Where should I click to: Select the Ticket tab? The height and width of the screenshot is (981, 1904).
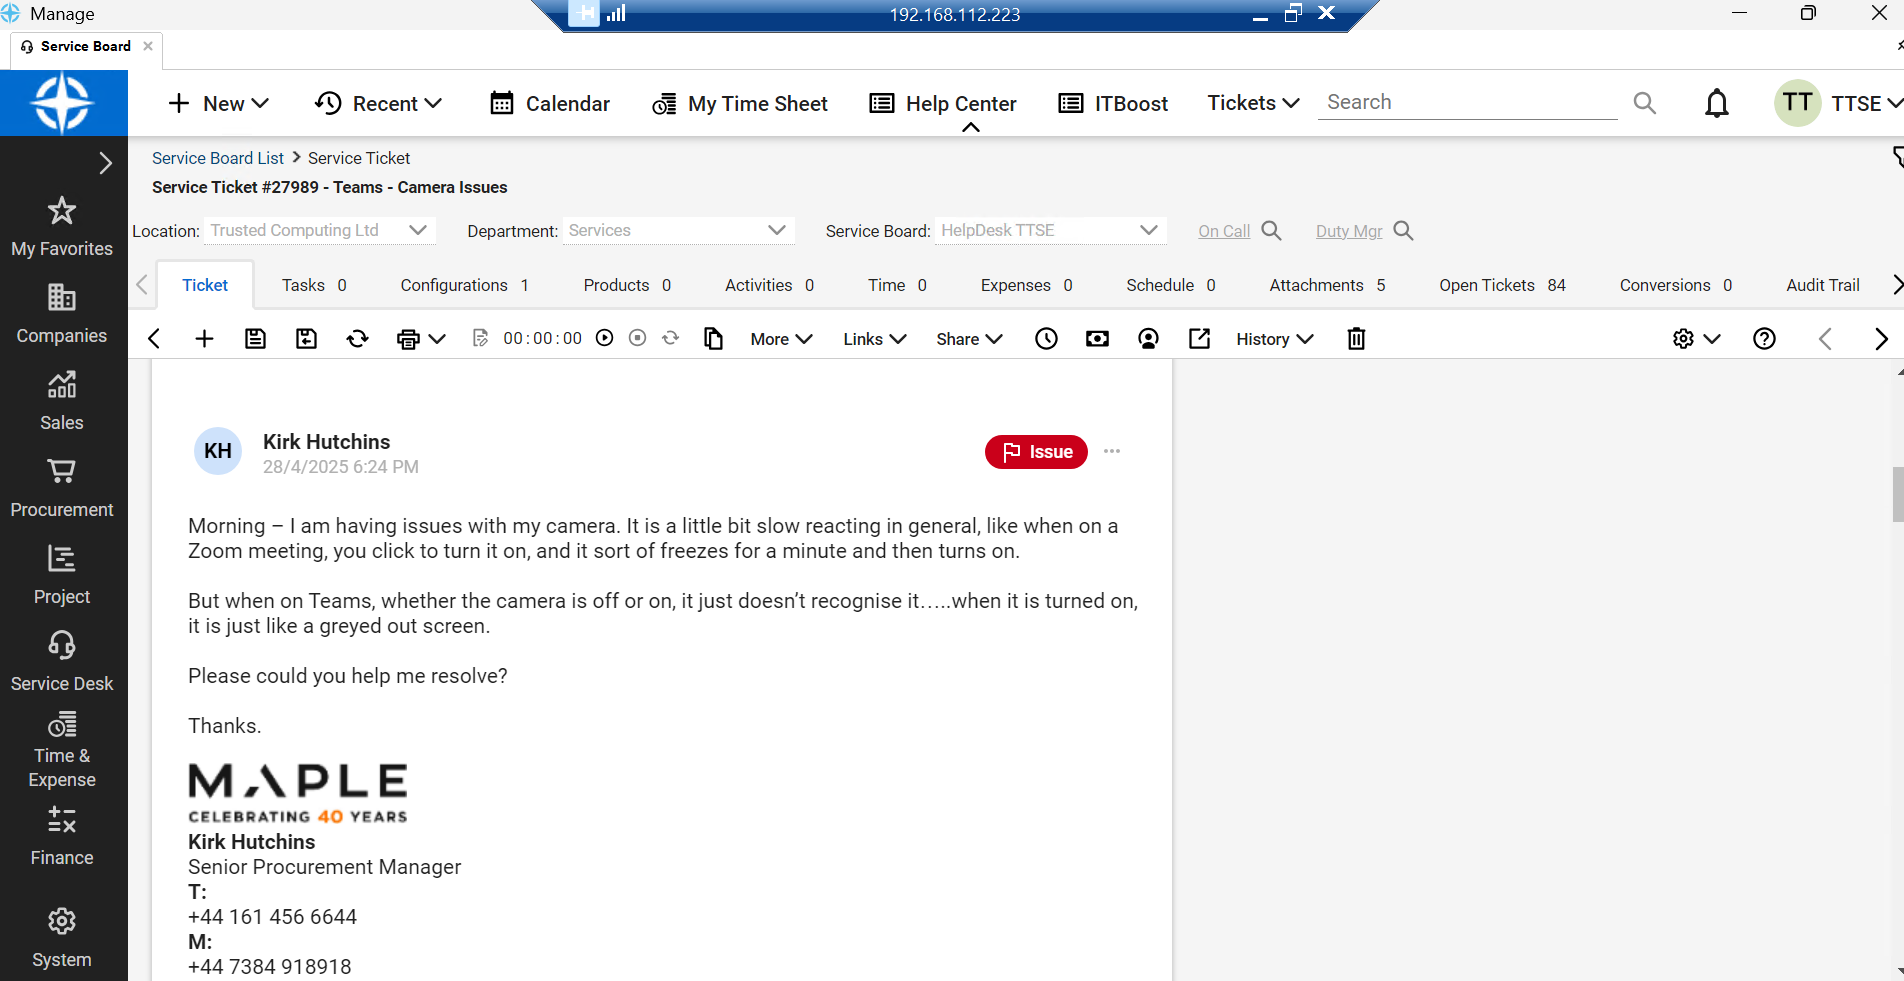click(205, 285)
